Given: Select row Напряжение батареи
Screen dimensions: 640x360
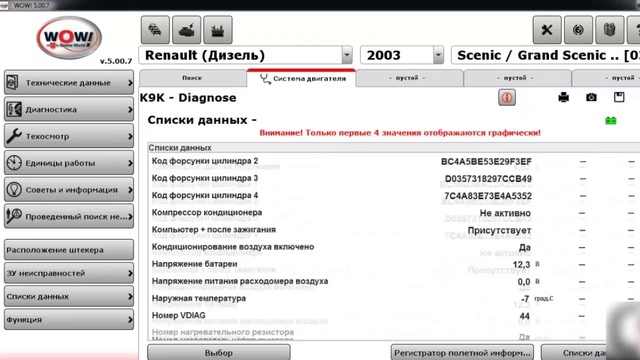Looking at the screenshot, I should (394, 264).
